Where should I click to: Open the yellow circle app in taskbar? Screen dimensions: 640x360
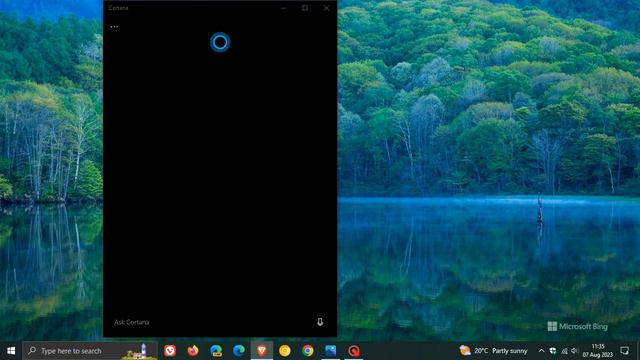coord(285,351)
